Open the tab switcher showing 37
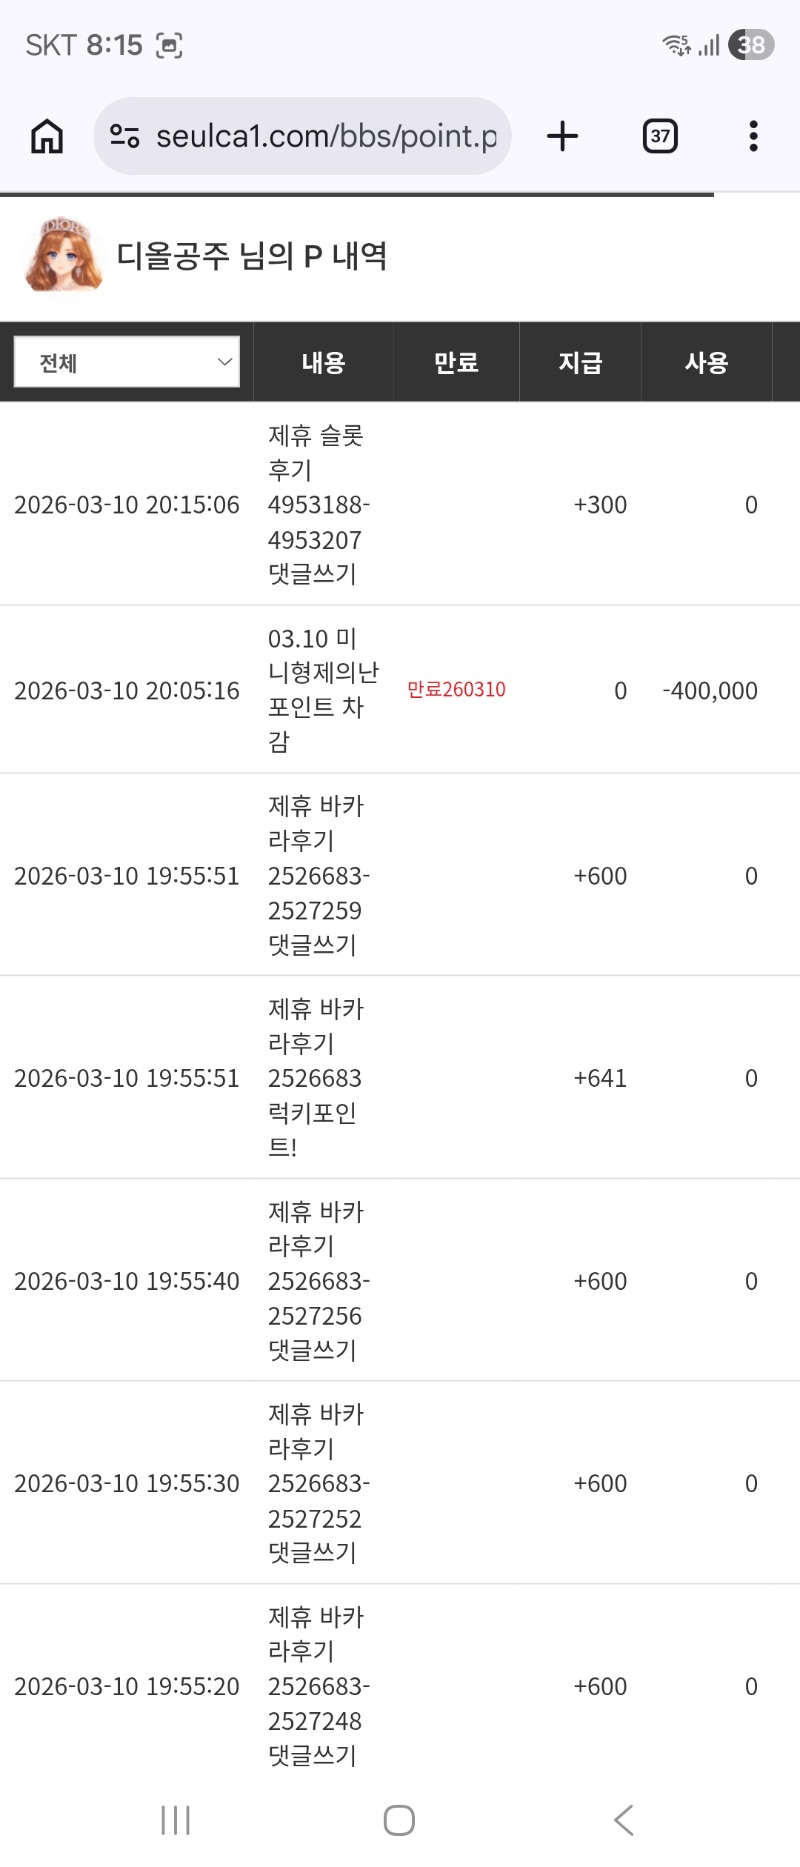The height and width of the screenshot is (1867, 800). click(660, 136)
